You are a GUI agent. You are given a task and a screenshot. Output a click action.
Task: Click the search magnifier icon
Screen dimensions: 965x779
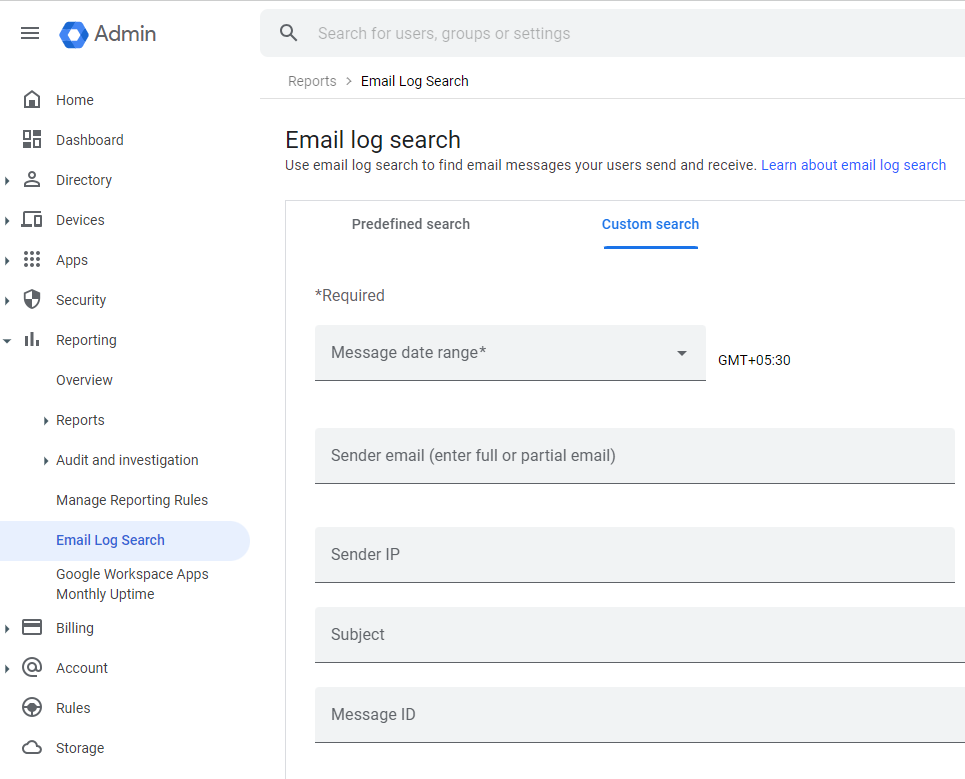(289, 33)
